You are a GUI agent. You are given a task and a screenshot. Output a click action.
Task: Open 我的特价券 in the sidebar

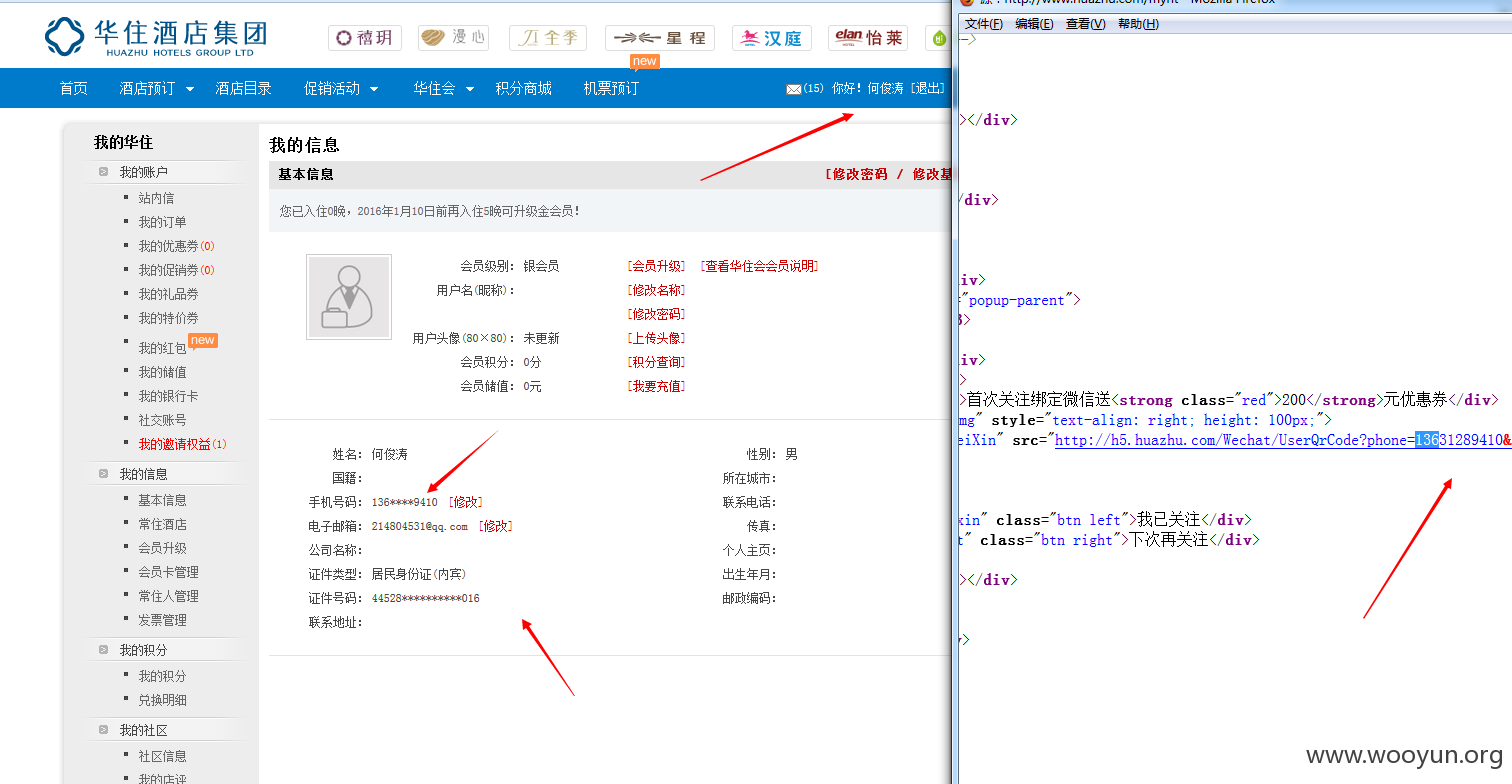[168, 318]
